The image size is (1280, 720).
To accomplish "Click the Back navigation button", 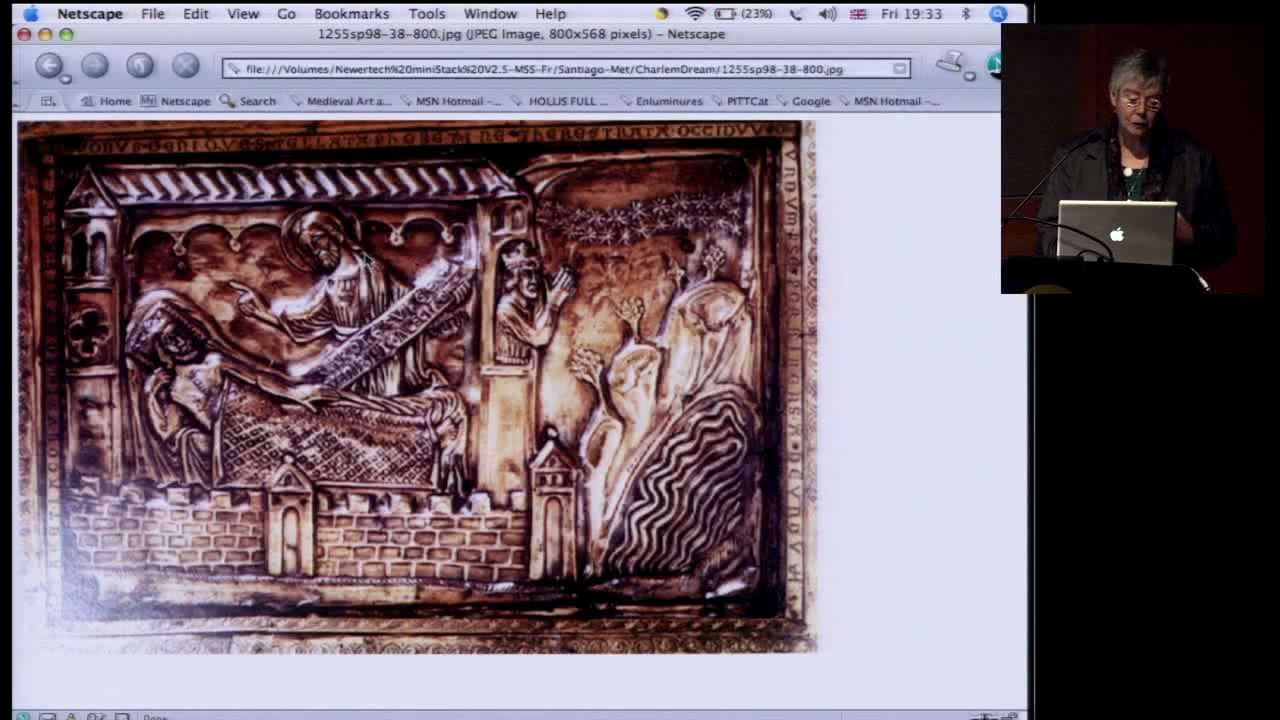I will click(x=48, y=65).
